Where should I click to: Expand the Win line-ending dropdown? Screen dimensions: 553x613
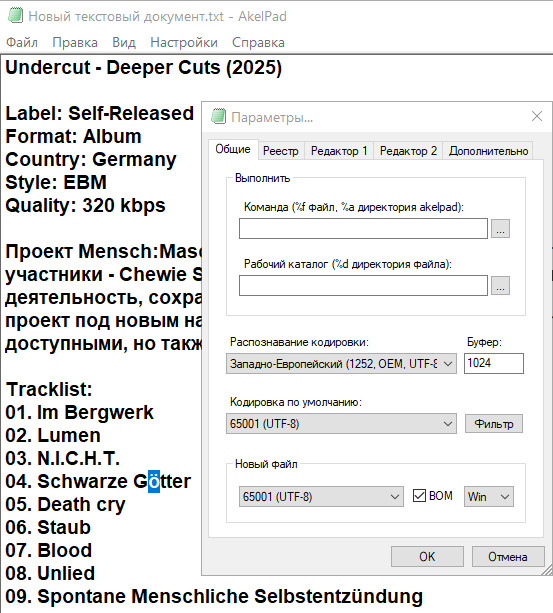point(489,496)
